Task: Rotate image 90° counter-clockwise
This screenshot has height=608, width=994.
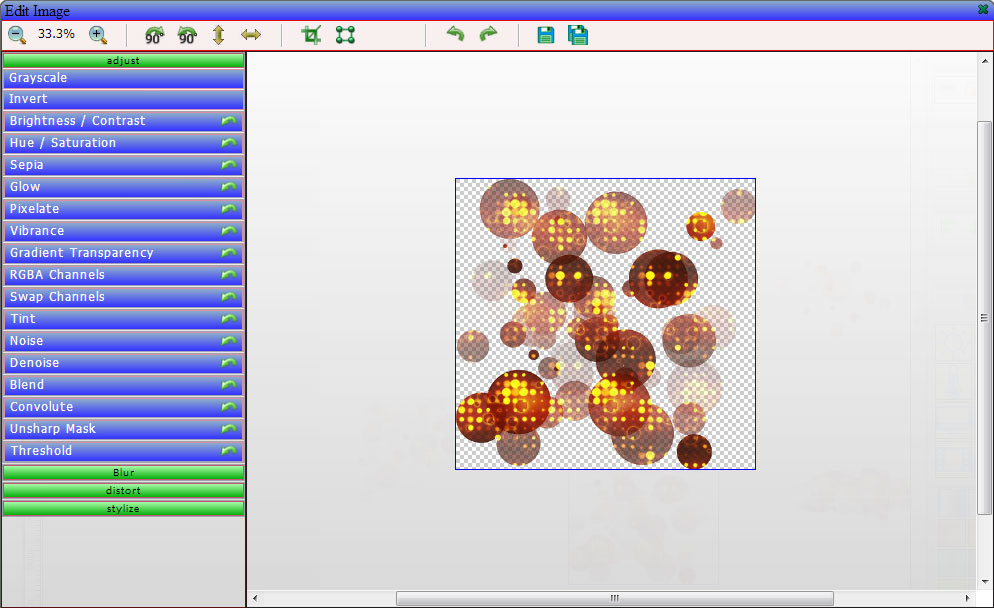Action: tap(155, 36)
